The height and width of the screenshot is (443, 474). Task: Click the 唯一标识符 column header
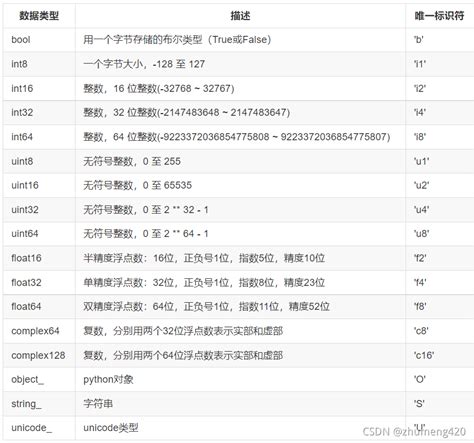[x=439, y=16]
